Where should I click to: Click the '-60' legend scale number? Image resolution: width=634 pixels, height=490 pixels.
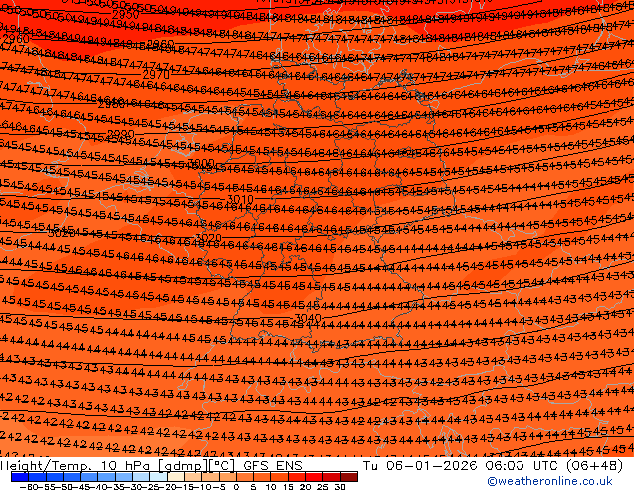click(x=28, y=487)
